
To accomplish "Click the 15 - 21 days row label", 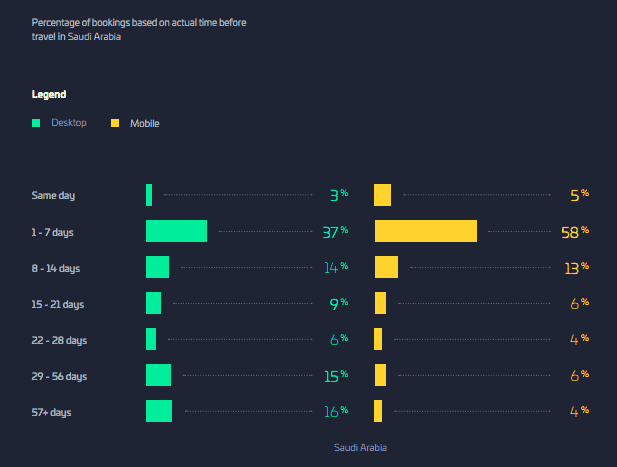I will click(x=58, y=305).
